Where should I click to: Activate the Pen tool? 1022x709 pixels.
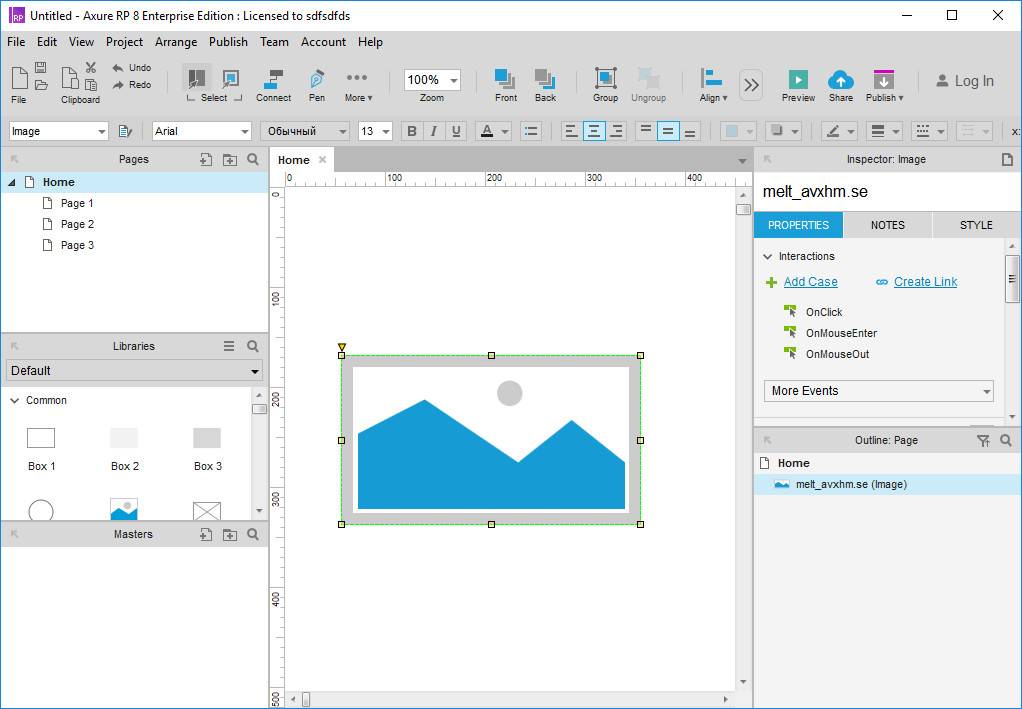pyautogui.click(x=317, y=85)
